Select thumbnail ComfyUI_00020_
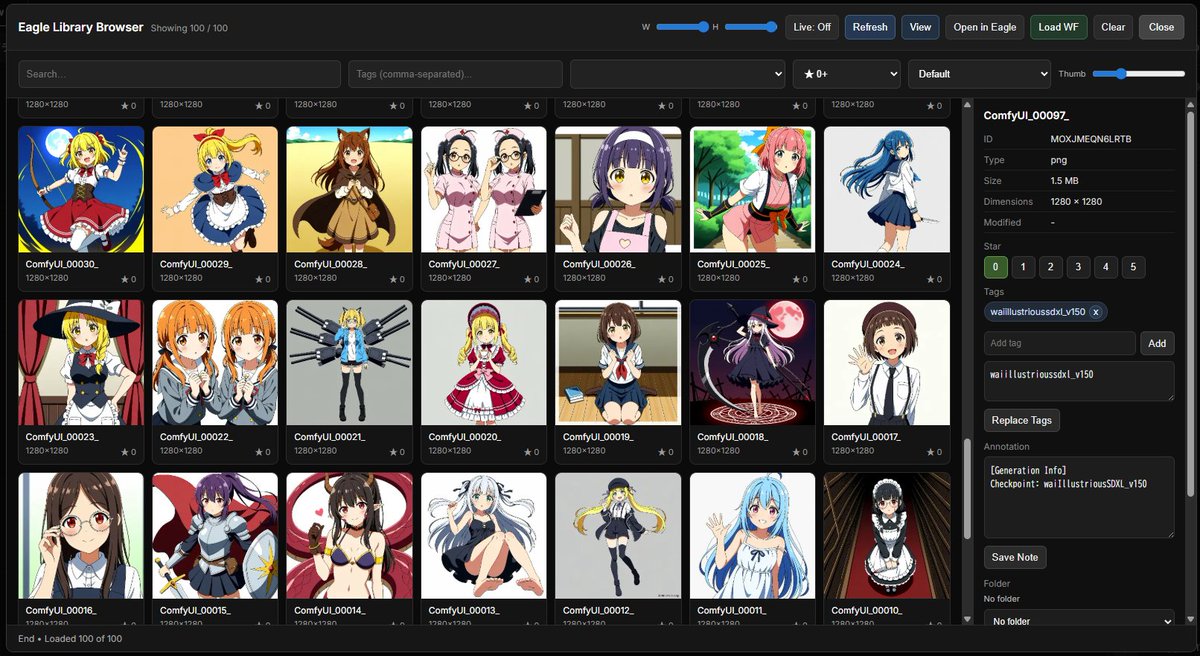The height and width of the screenshot is (656, 1200). (x=484, y=363)
